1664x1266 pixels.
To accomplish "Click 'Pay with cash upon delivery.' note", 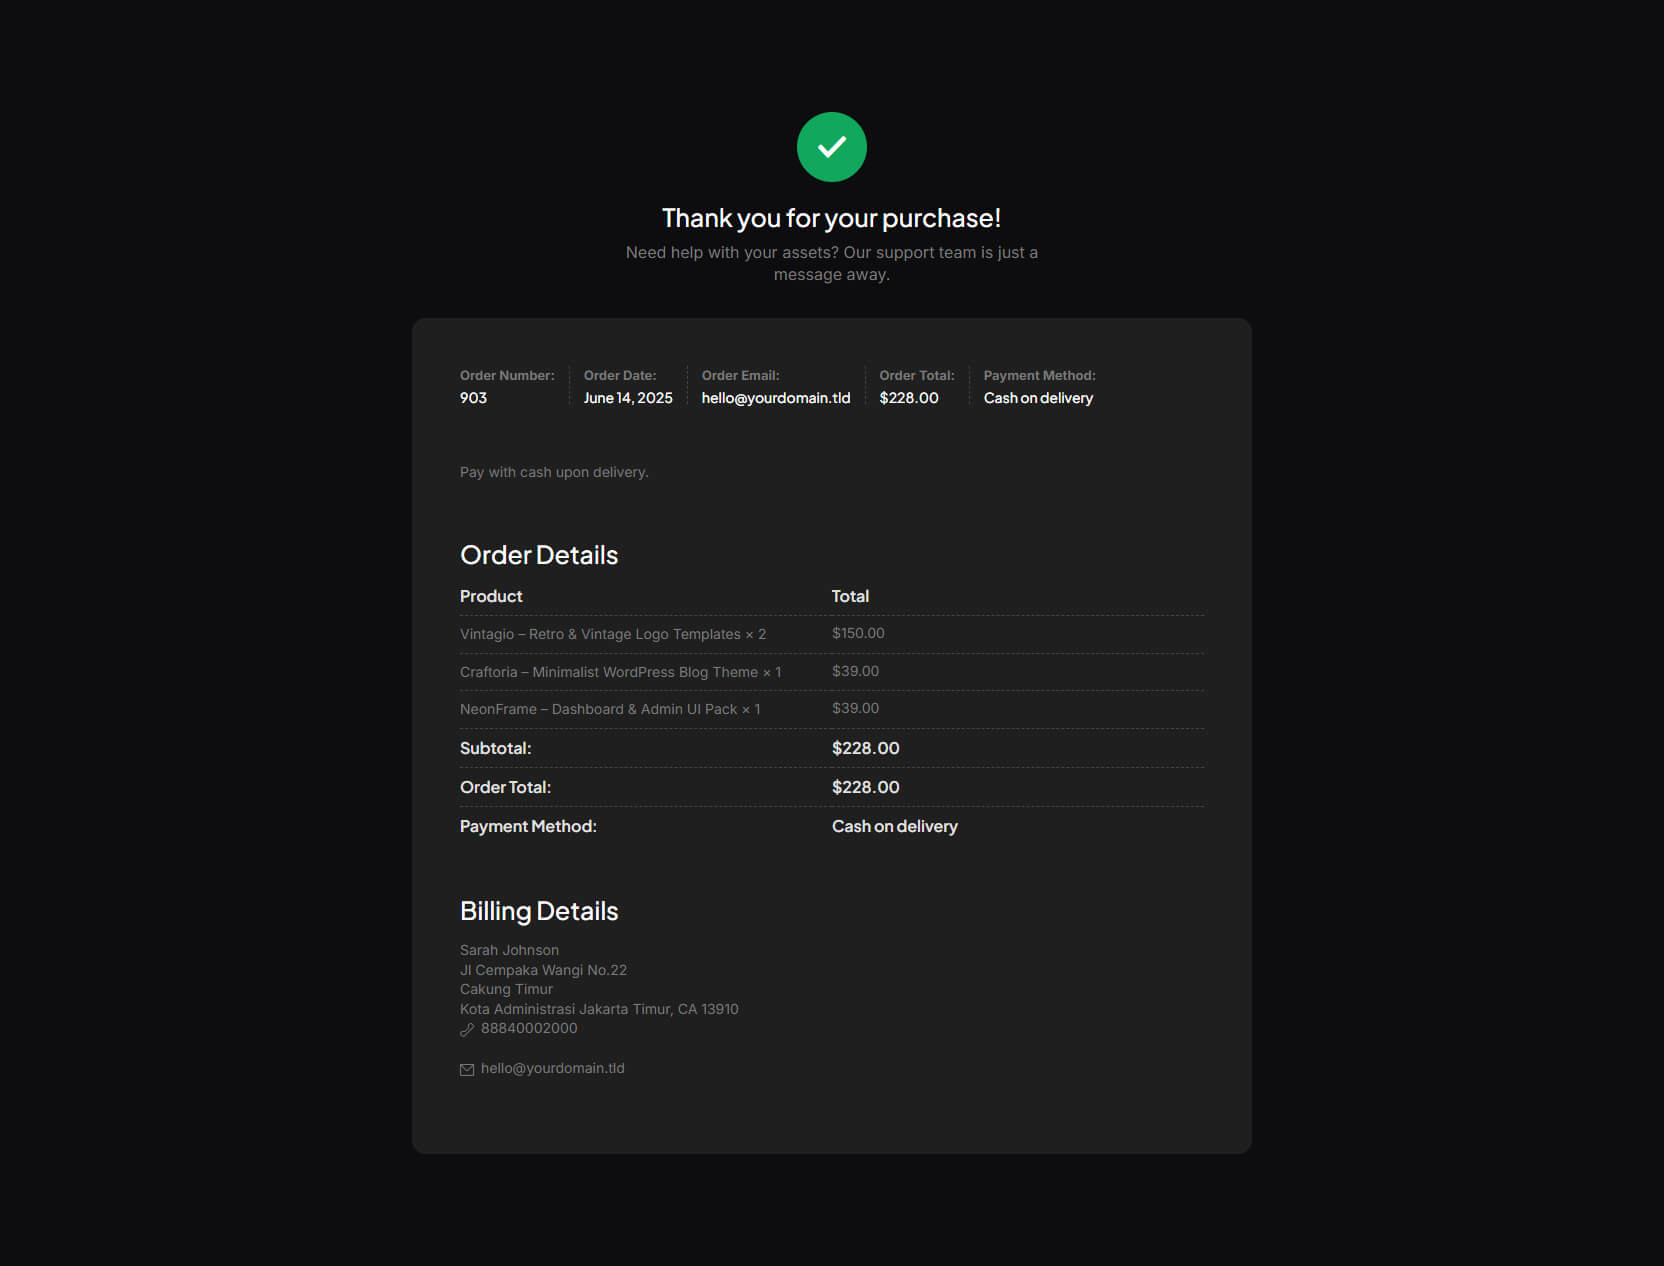I will (x=554, y=472).
